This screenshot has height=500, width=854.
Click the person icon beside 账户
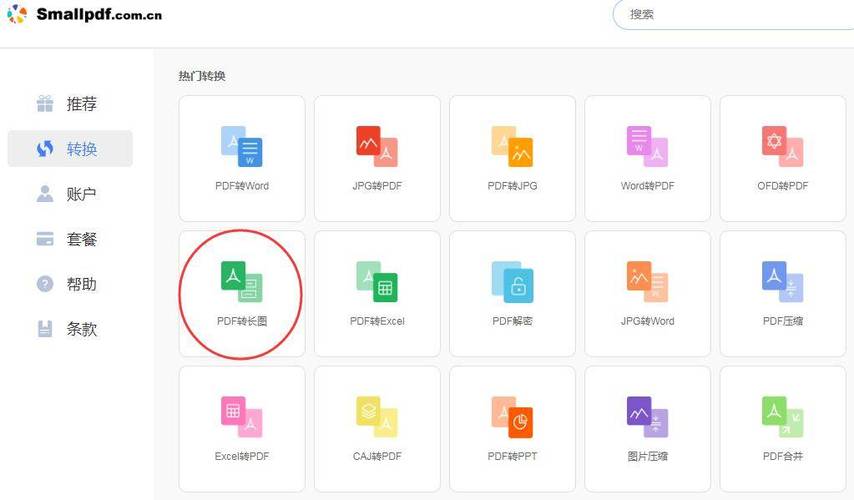pyautogui.click(x=45, y=194)
